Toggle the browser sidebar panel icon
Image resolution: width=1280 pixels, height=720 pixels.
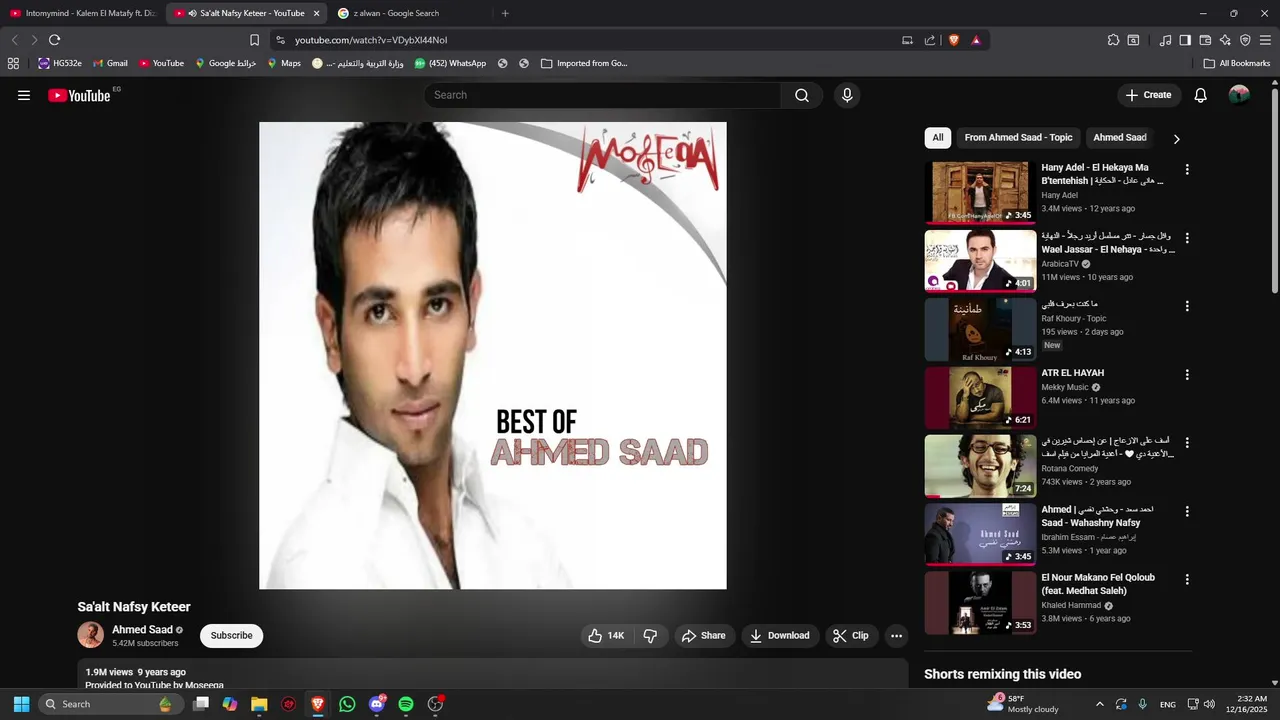click(1185, 40)
